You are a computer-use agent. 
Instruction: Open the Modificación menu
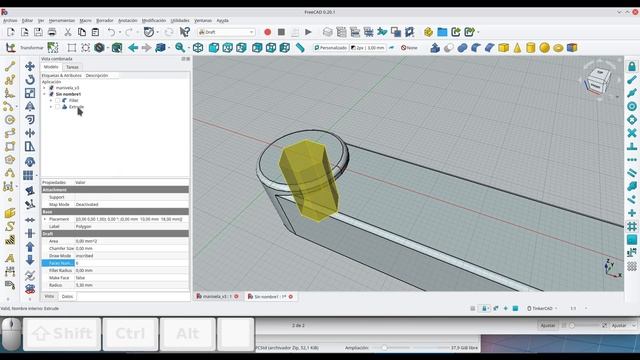[154, 20]
